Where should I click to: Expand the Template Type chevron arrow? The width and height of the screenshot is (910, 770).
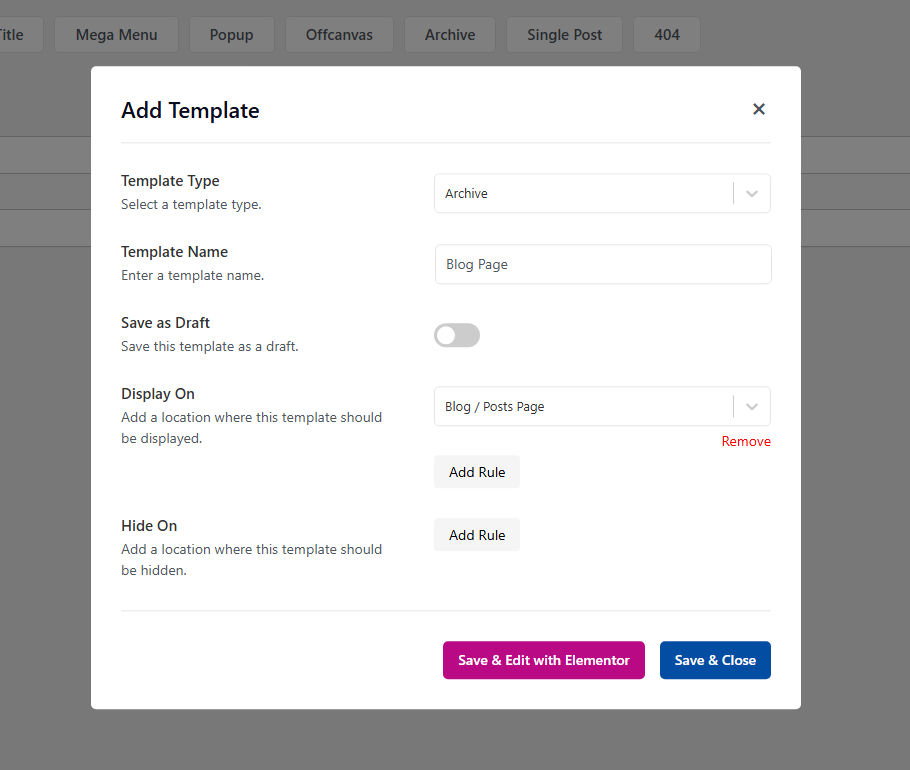(752, 194)
